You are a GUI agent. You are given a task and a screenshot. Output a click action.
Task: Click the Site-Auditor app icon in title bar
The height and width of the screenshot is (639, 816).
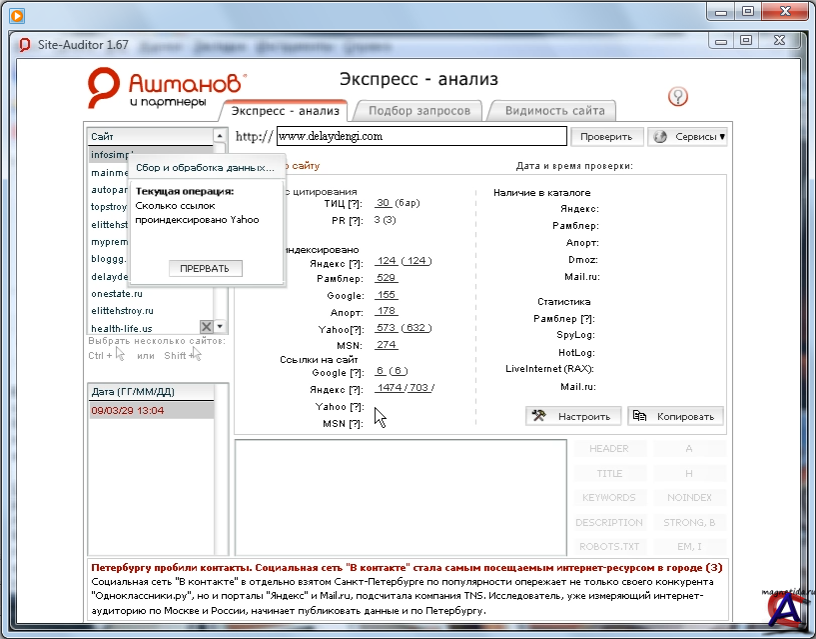[x=25, y=44]
